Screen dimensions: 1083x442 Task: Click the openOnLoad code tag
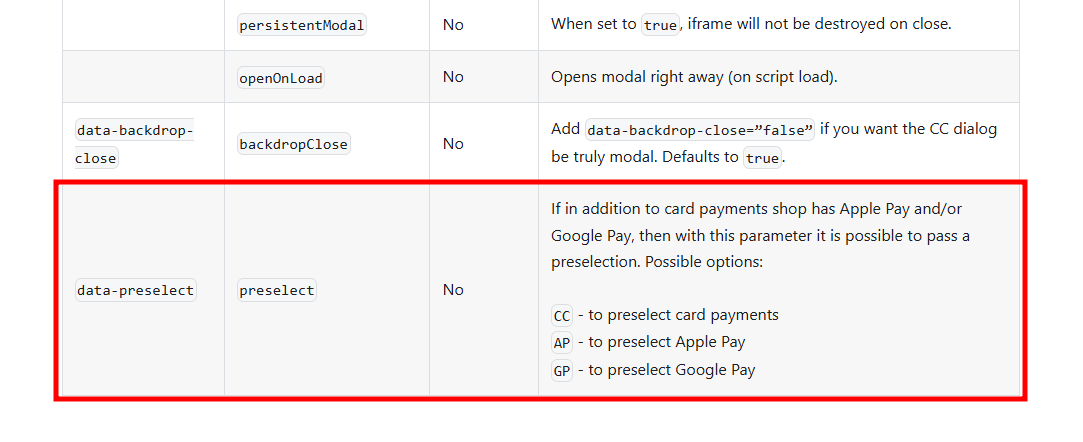[280, 77]
